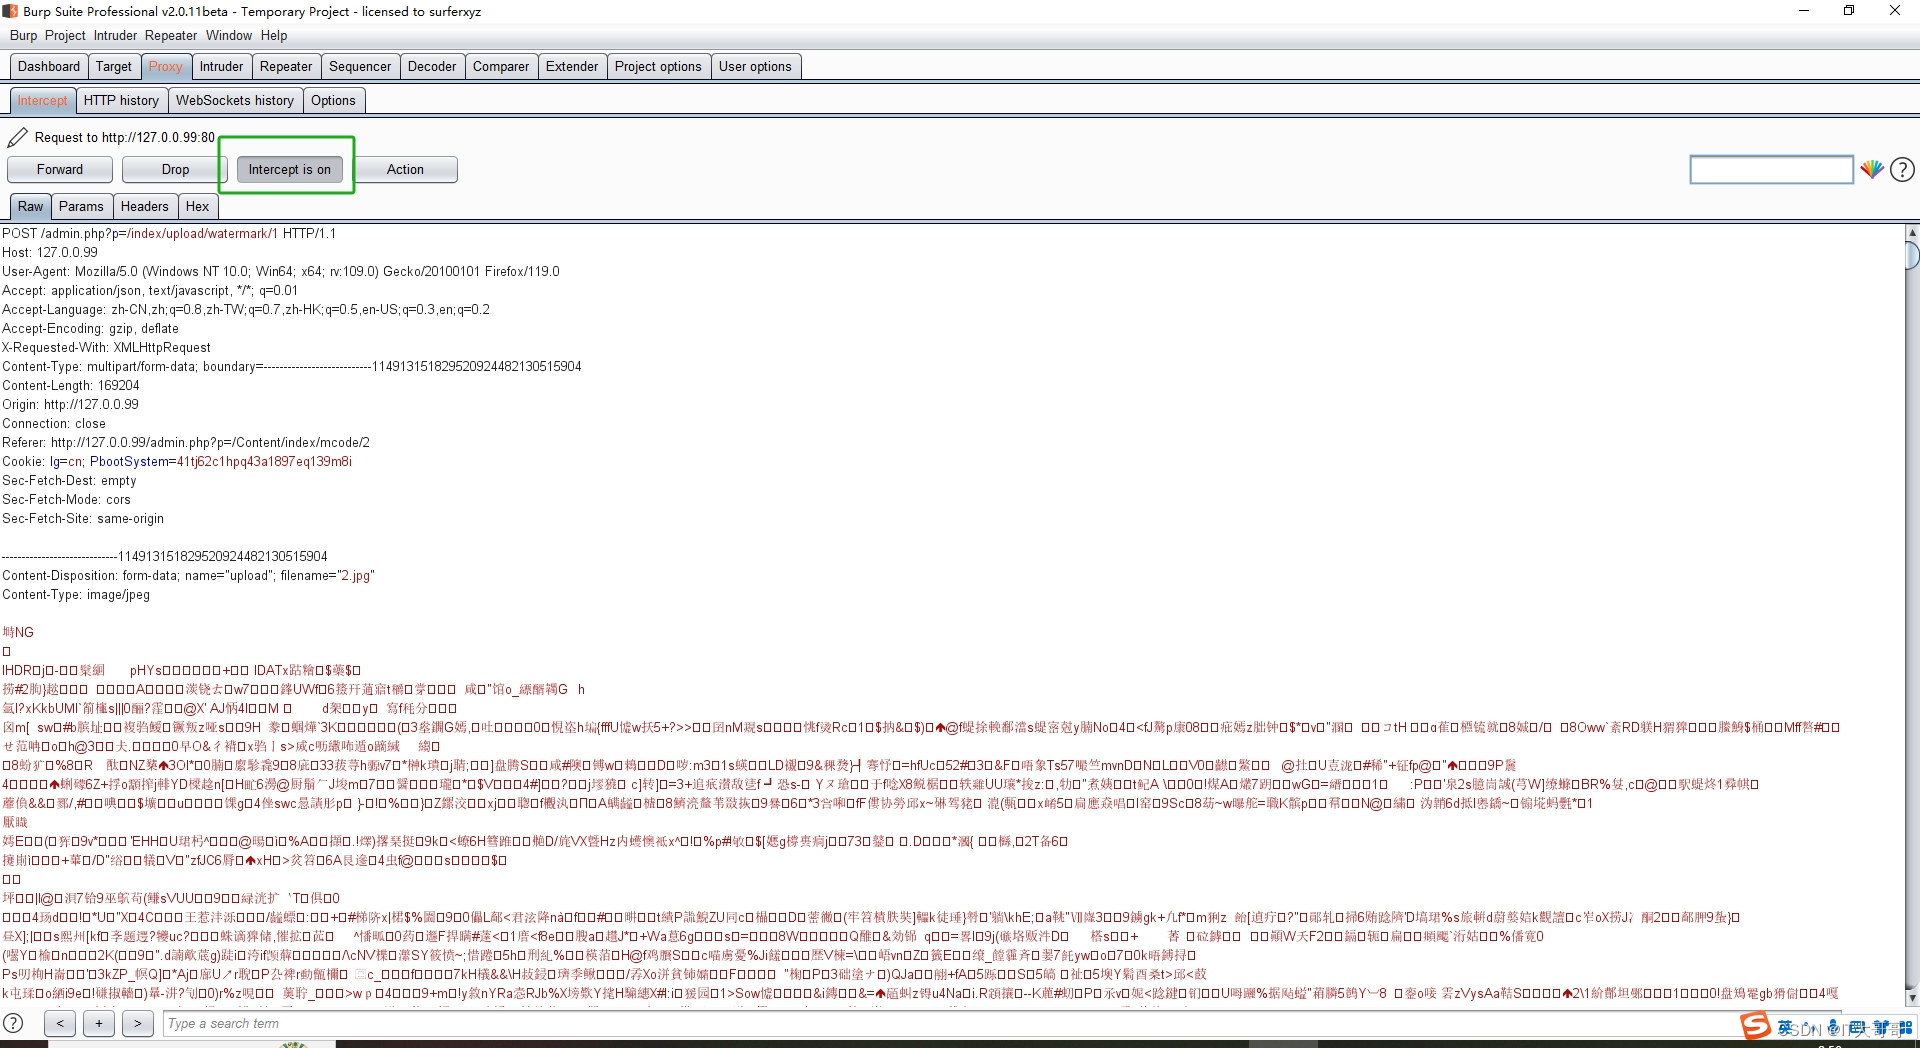1920x1048 pixels.
Task: Click the scrollbar down arrow
Action: [1912, 997]
